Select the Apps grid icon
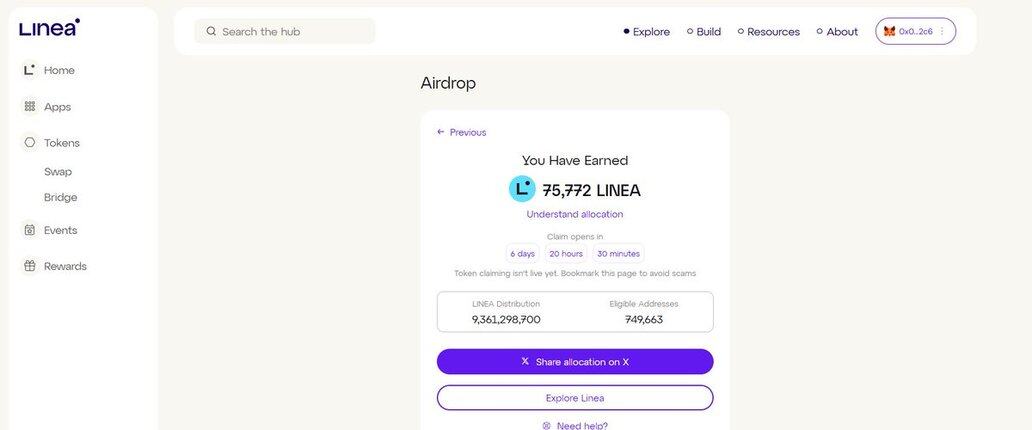This screenshot has height=430, width=1032. [29, 106]
